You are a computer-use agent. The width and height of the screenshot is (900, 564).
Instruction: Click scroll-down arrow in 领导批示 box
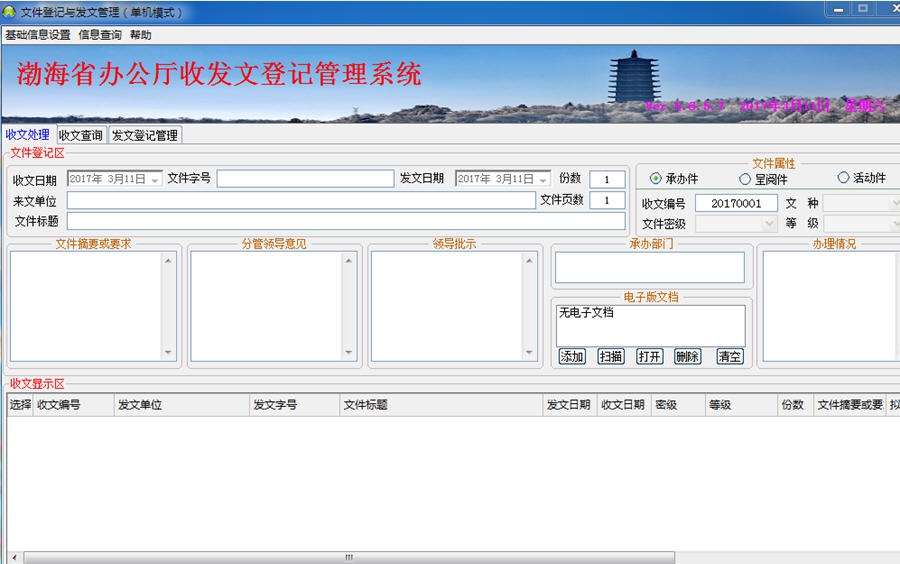pos(529,352)
